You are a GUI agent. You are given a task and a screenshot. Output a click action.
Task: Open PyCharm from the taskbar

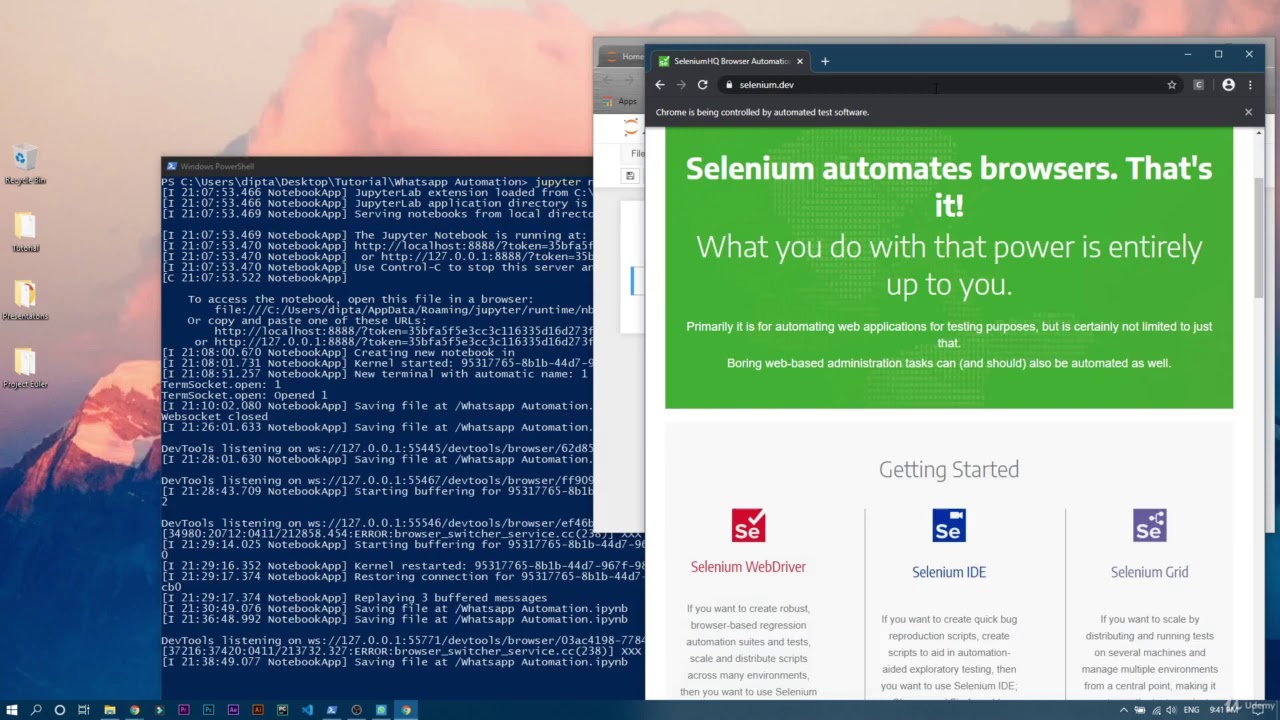click(x=283, y=710)
